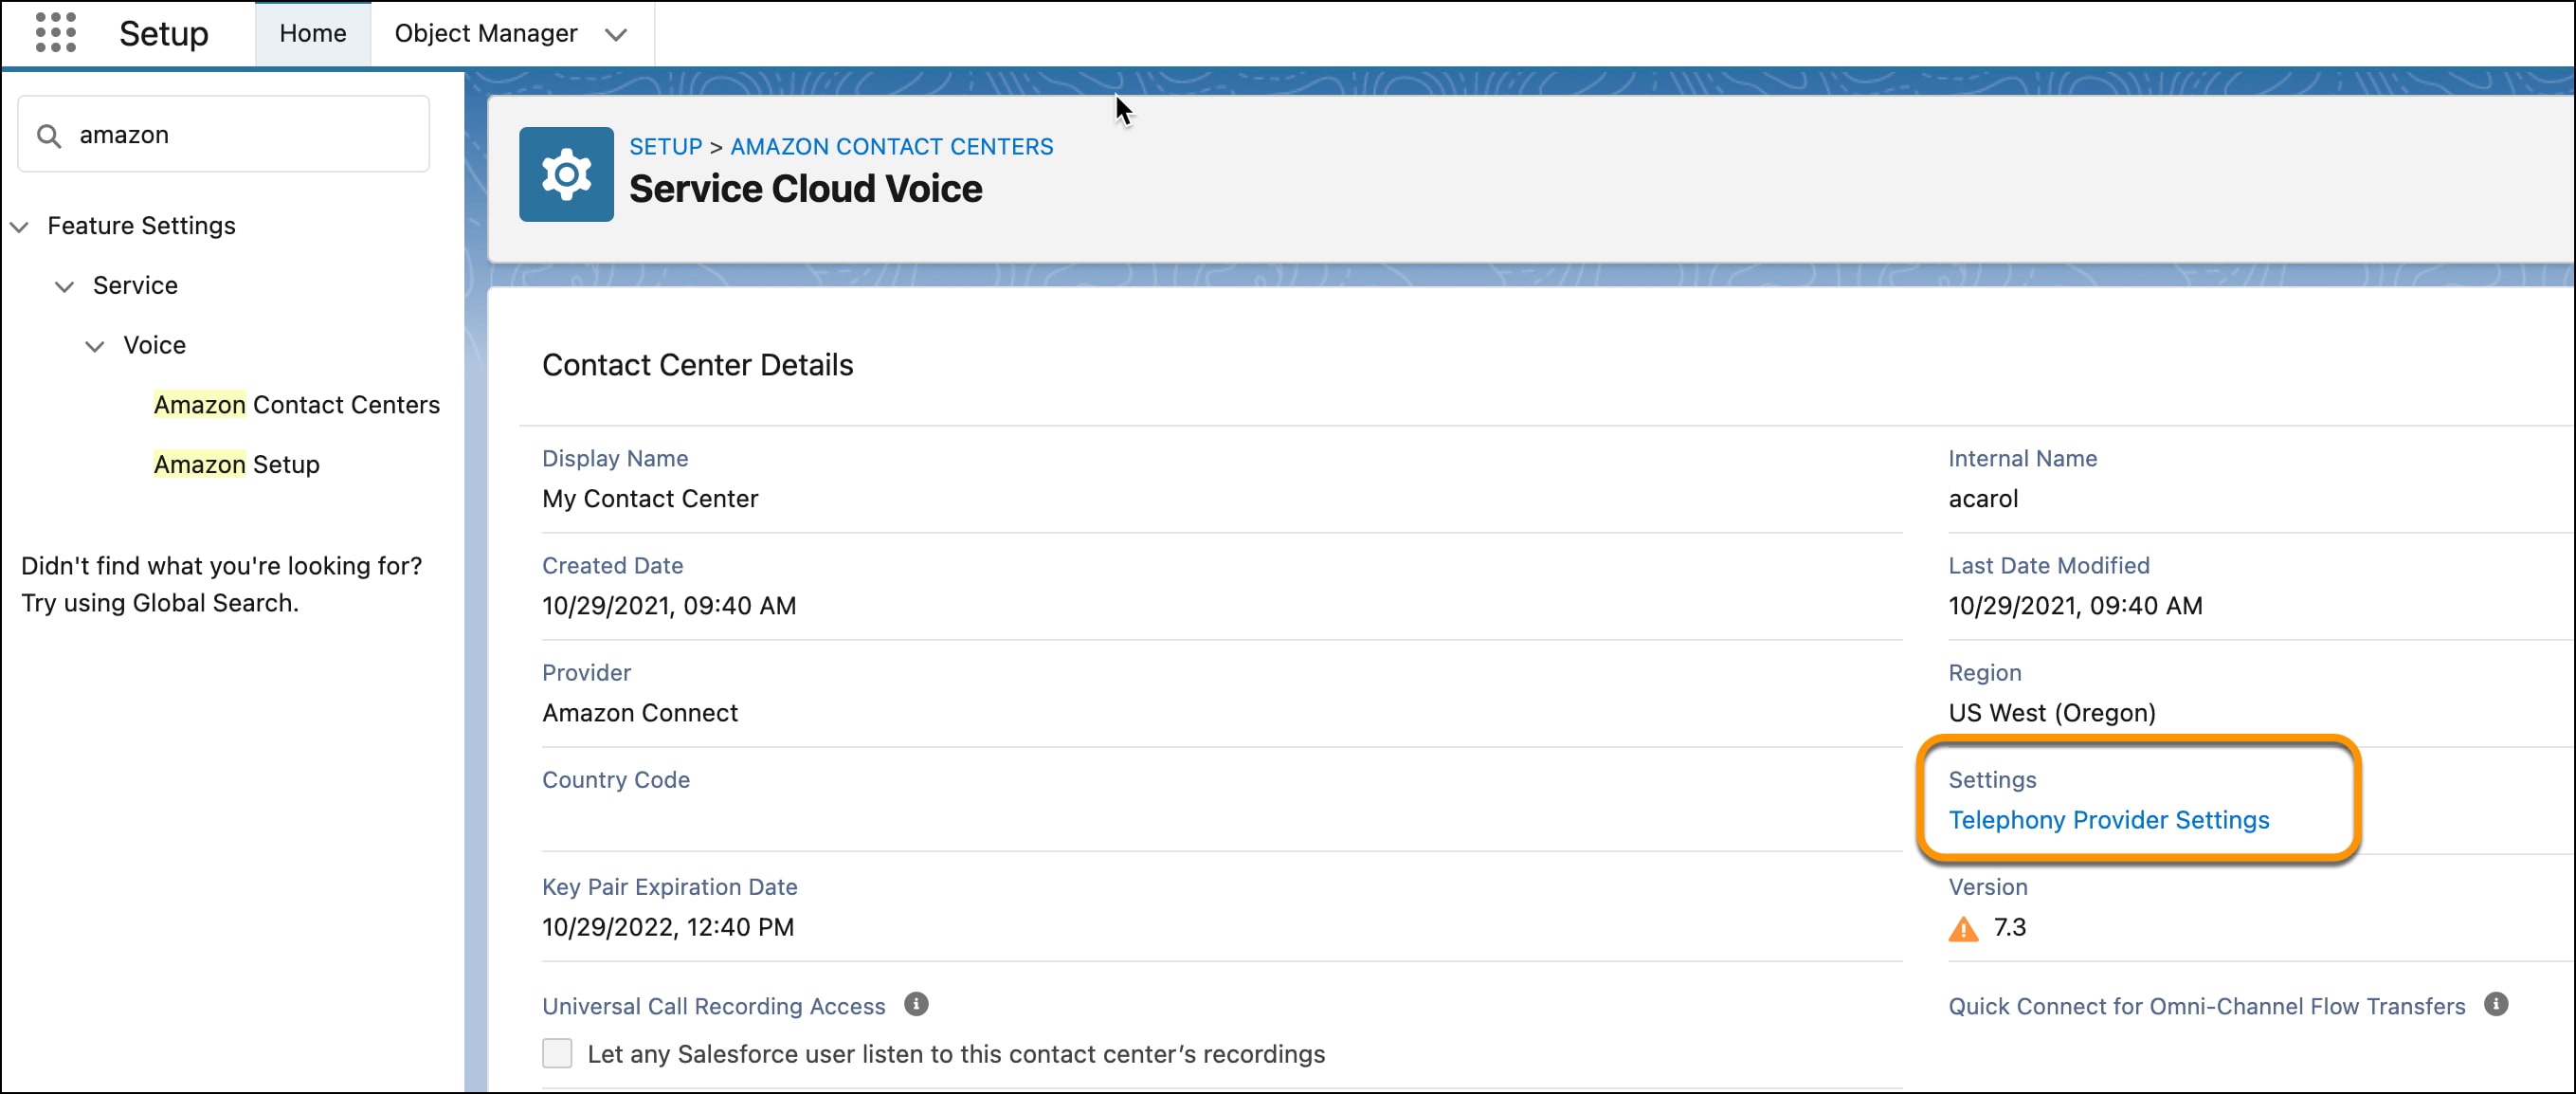This screenshot has width=2576, height=1094.
Task: Click the Version value 7.3
Action: point(2009,926)
